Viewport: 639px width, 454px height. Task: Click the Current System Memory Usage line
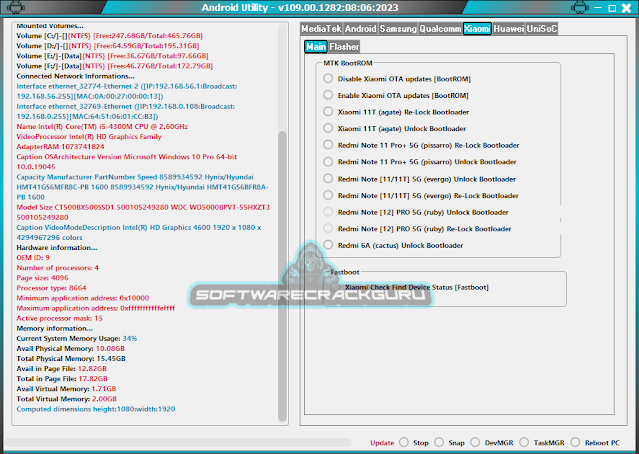[x=77, y=338]
